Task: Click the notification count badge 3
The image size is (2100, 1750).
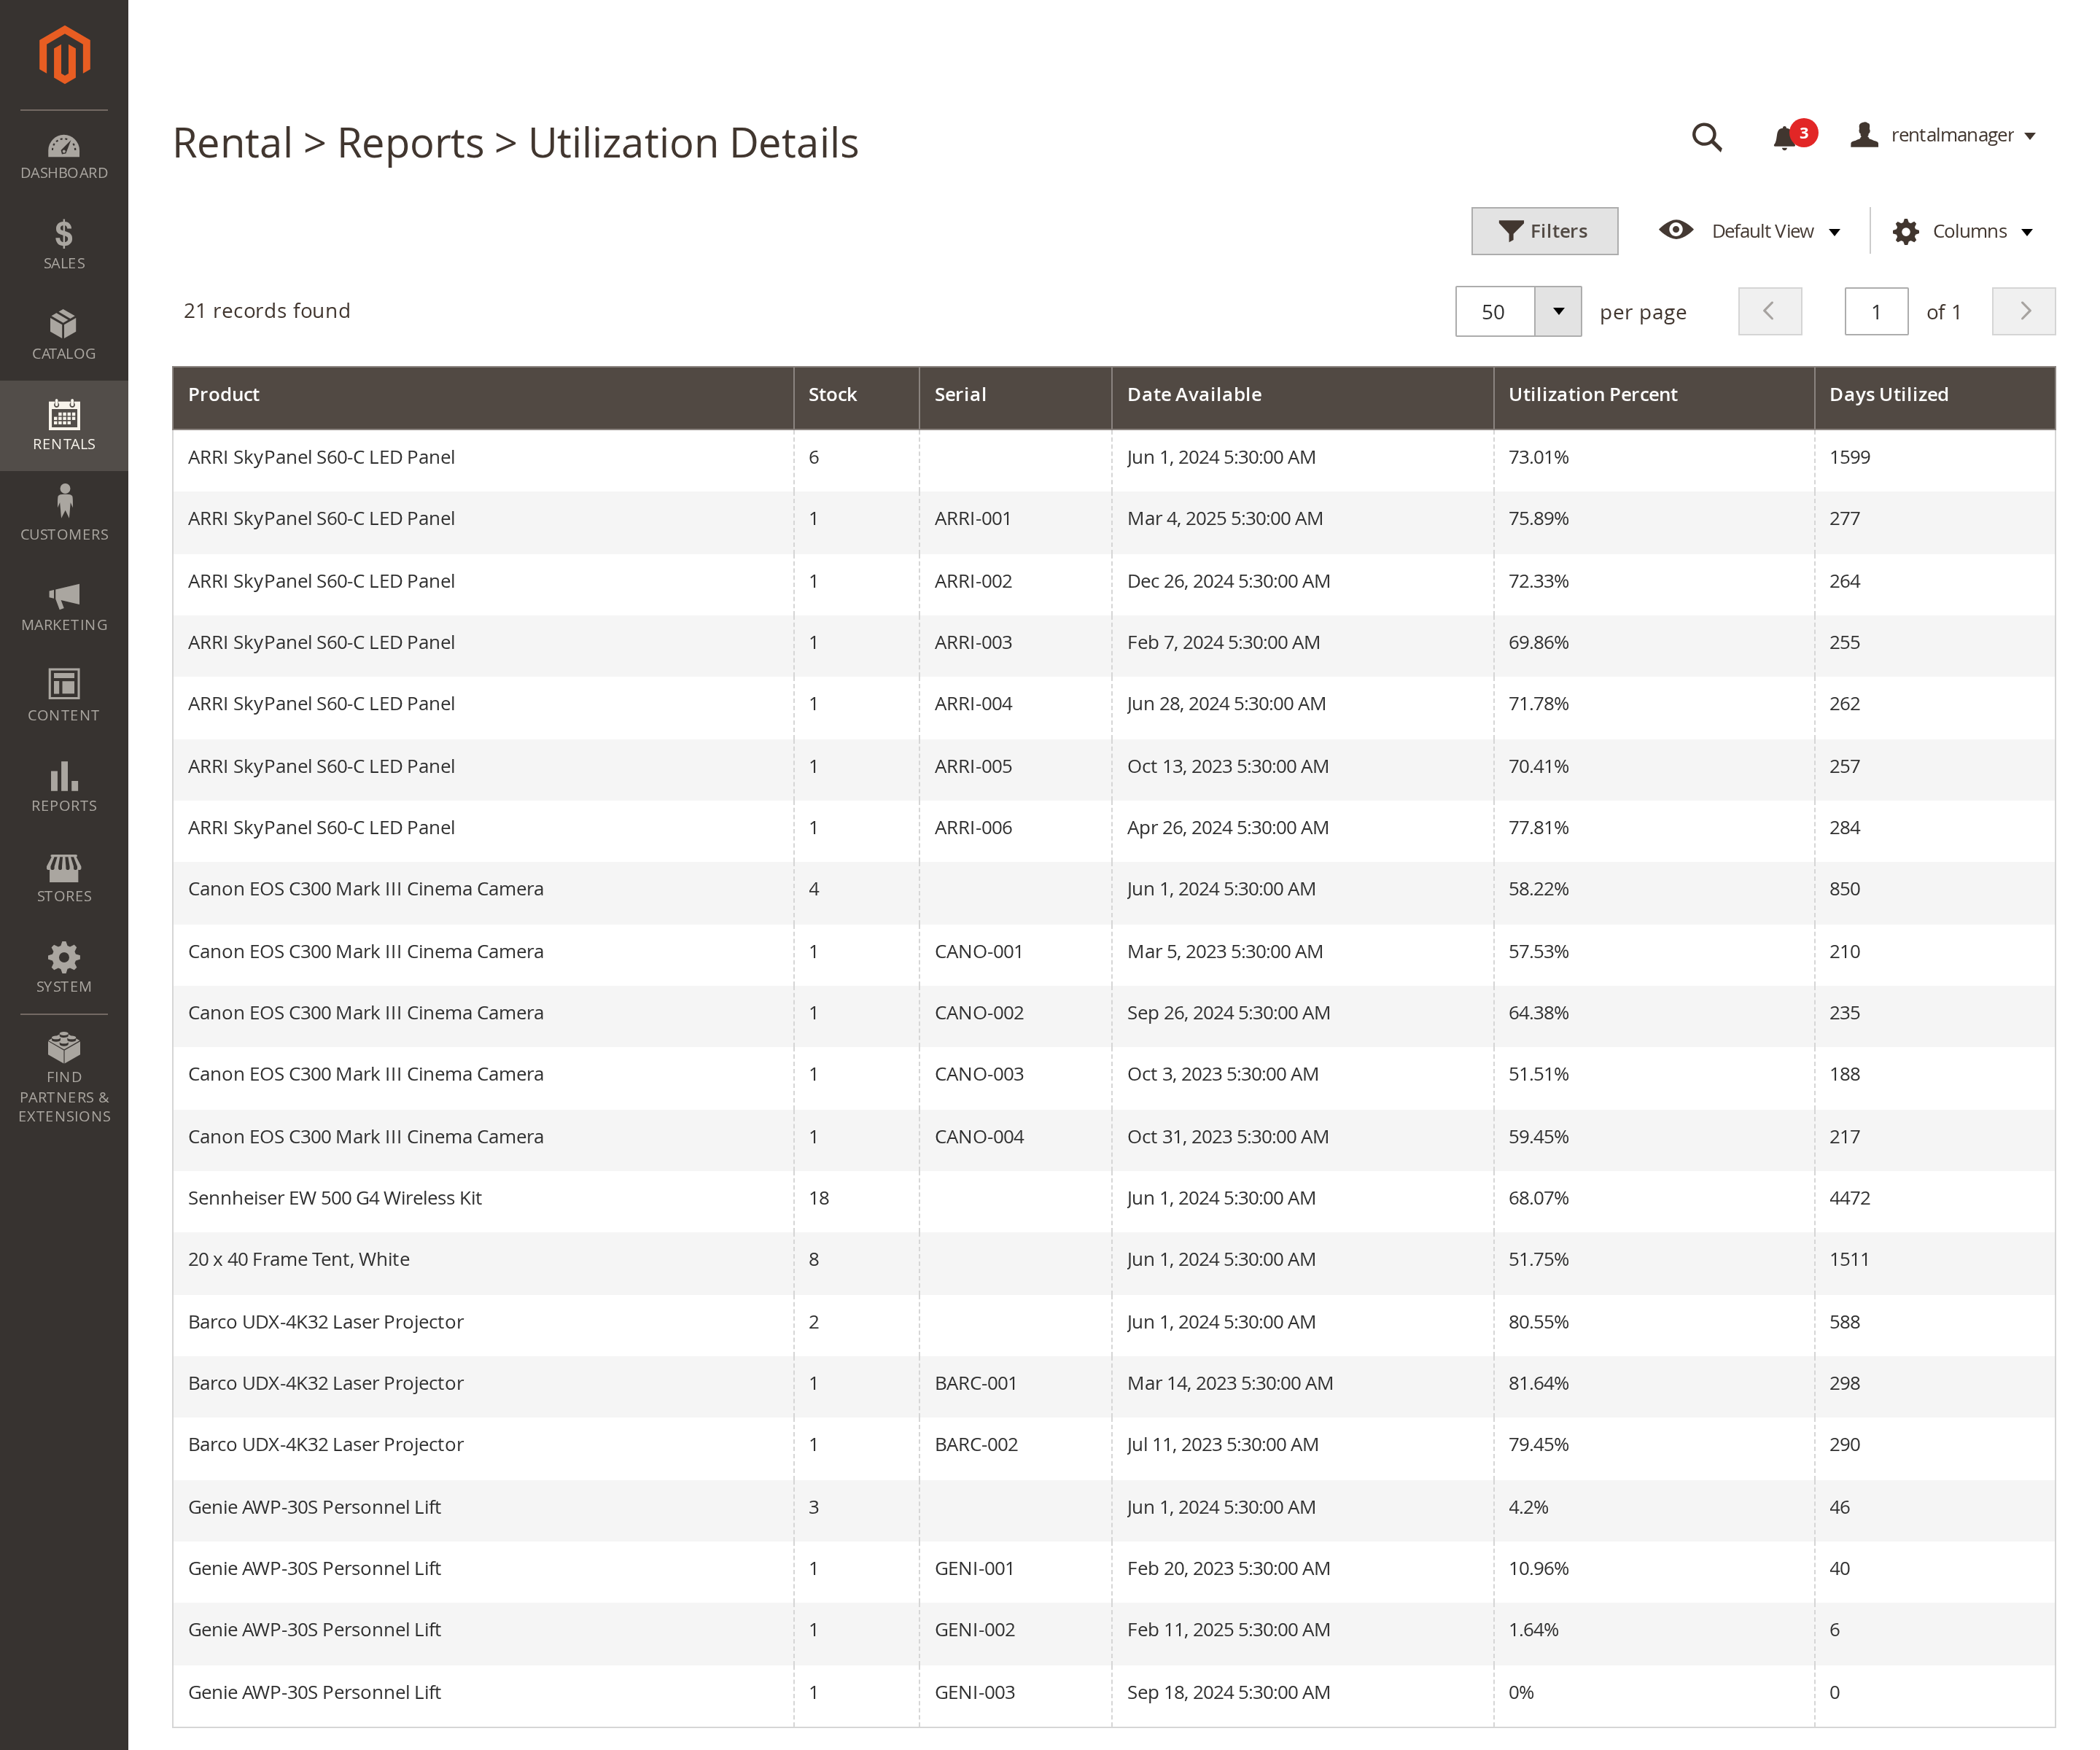Action: [1803, 133]
